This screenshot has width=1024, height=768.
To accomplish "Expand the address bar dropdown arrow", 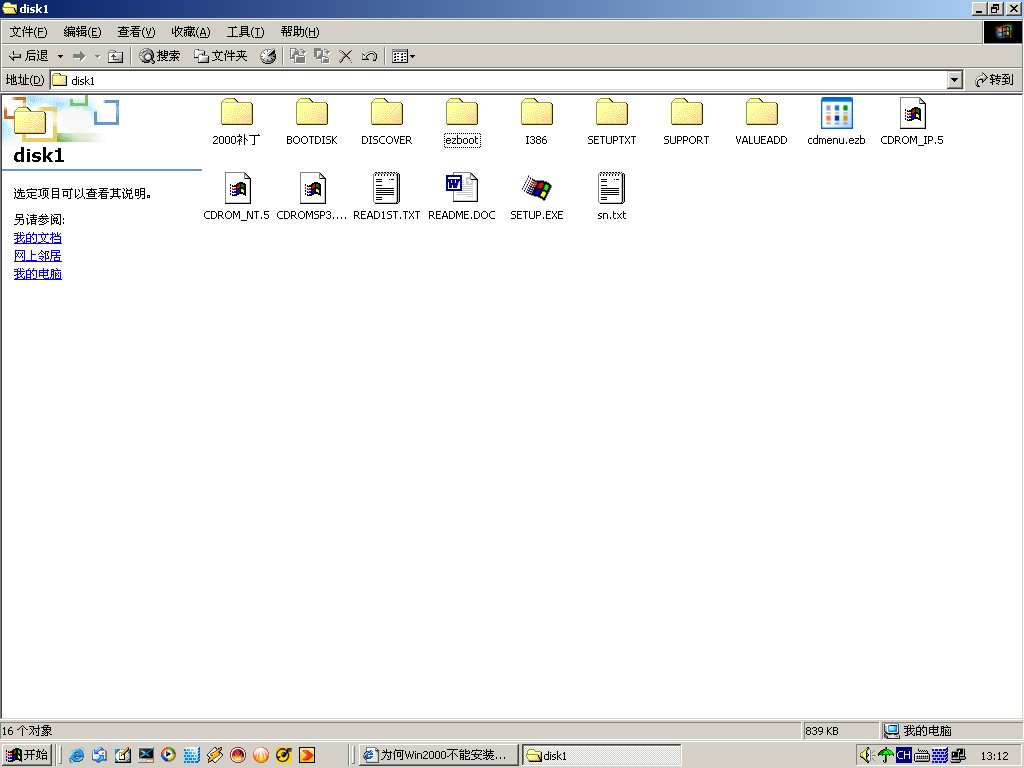I will (955, 80).
